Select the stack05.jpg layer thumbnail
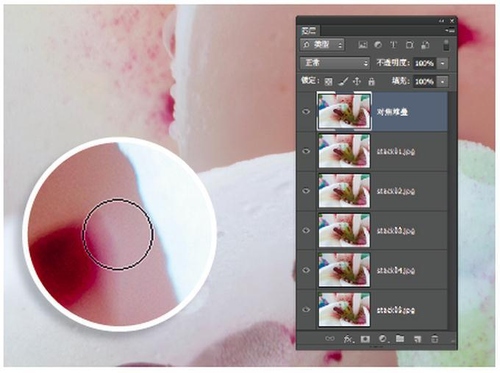This screenshot has height=373, width=500. (344, 309)
